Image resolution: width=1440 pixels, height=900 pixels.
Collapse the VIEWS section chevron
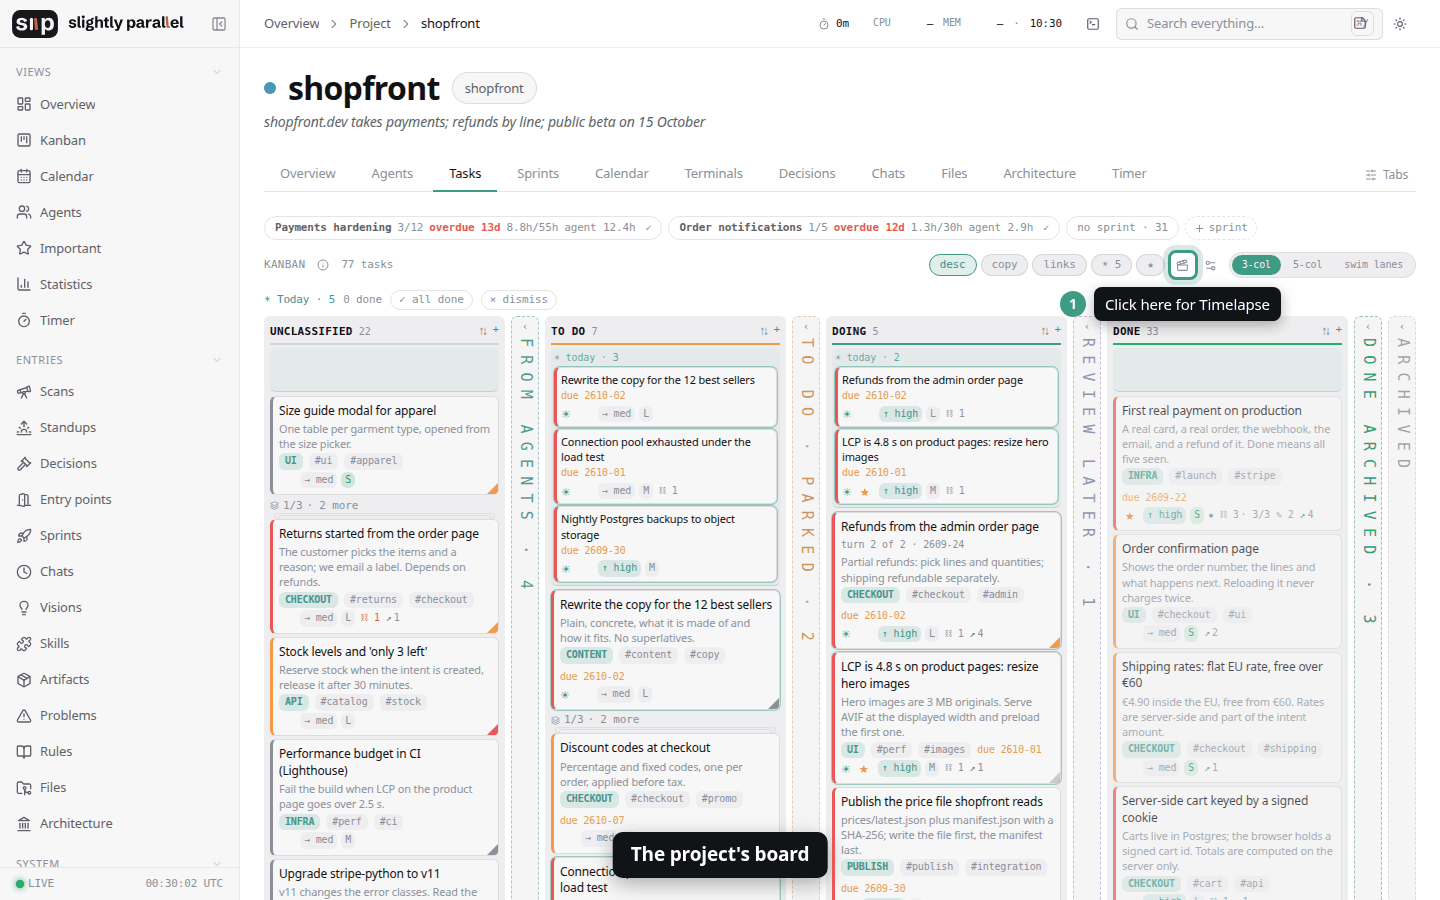(217, 72)
